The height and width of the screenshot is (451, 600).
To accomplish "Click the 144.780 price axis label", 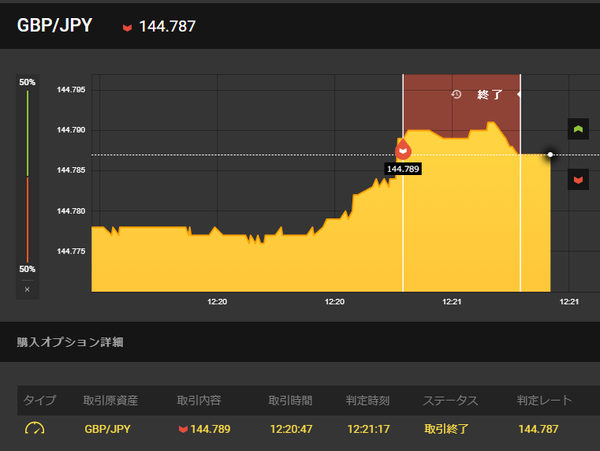I will click(71, 211).
